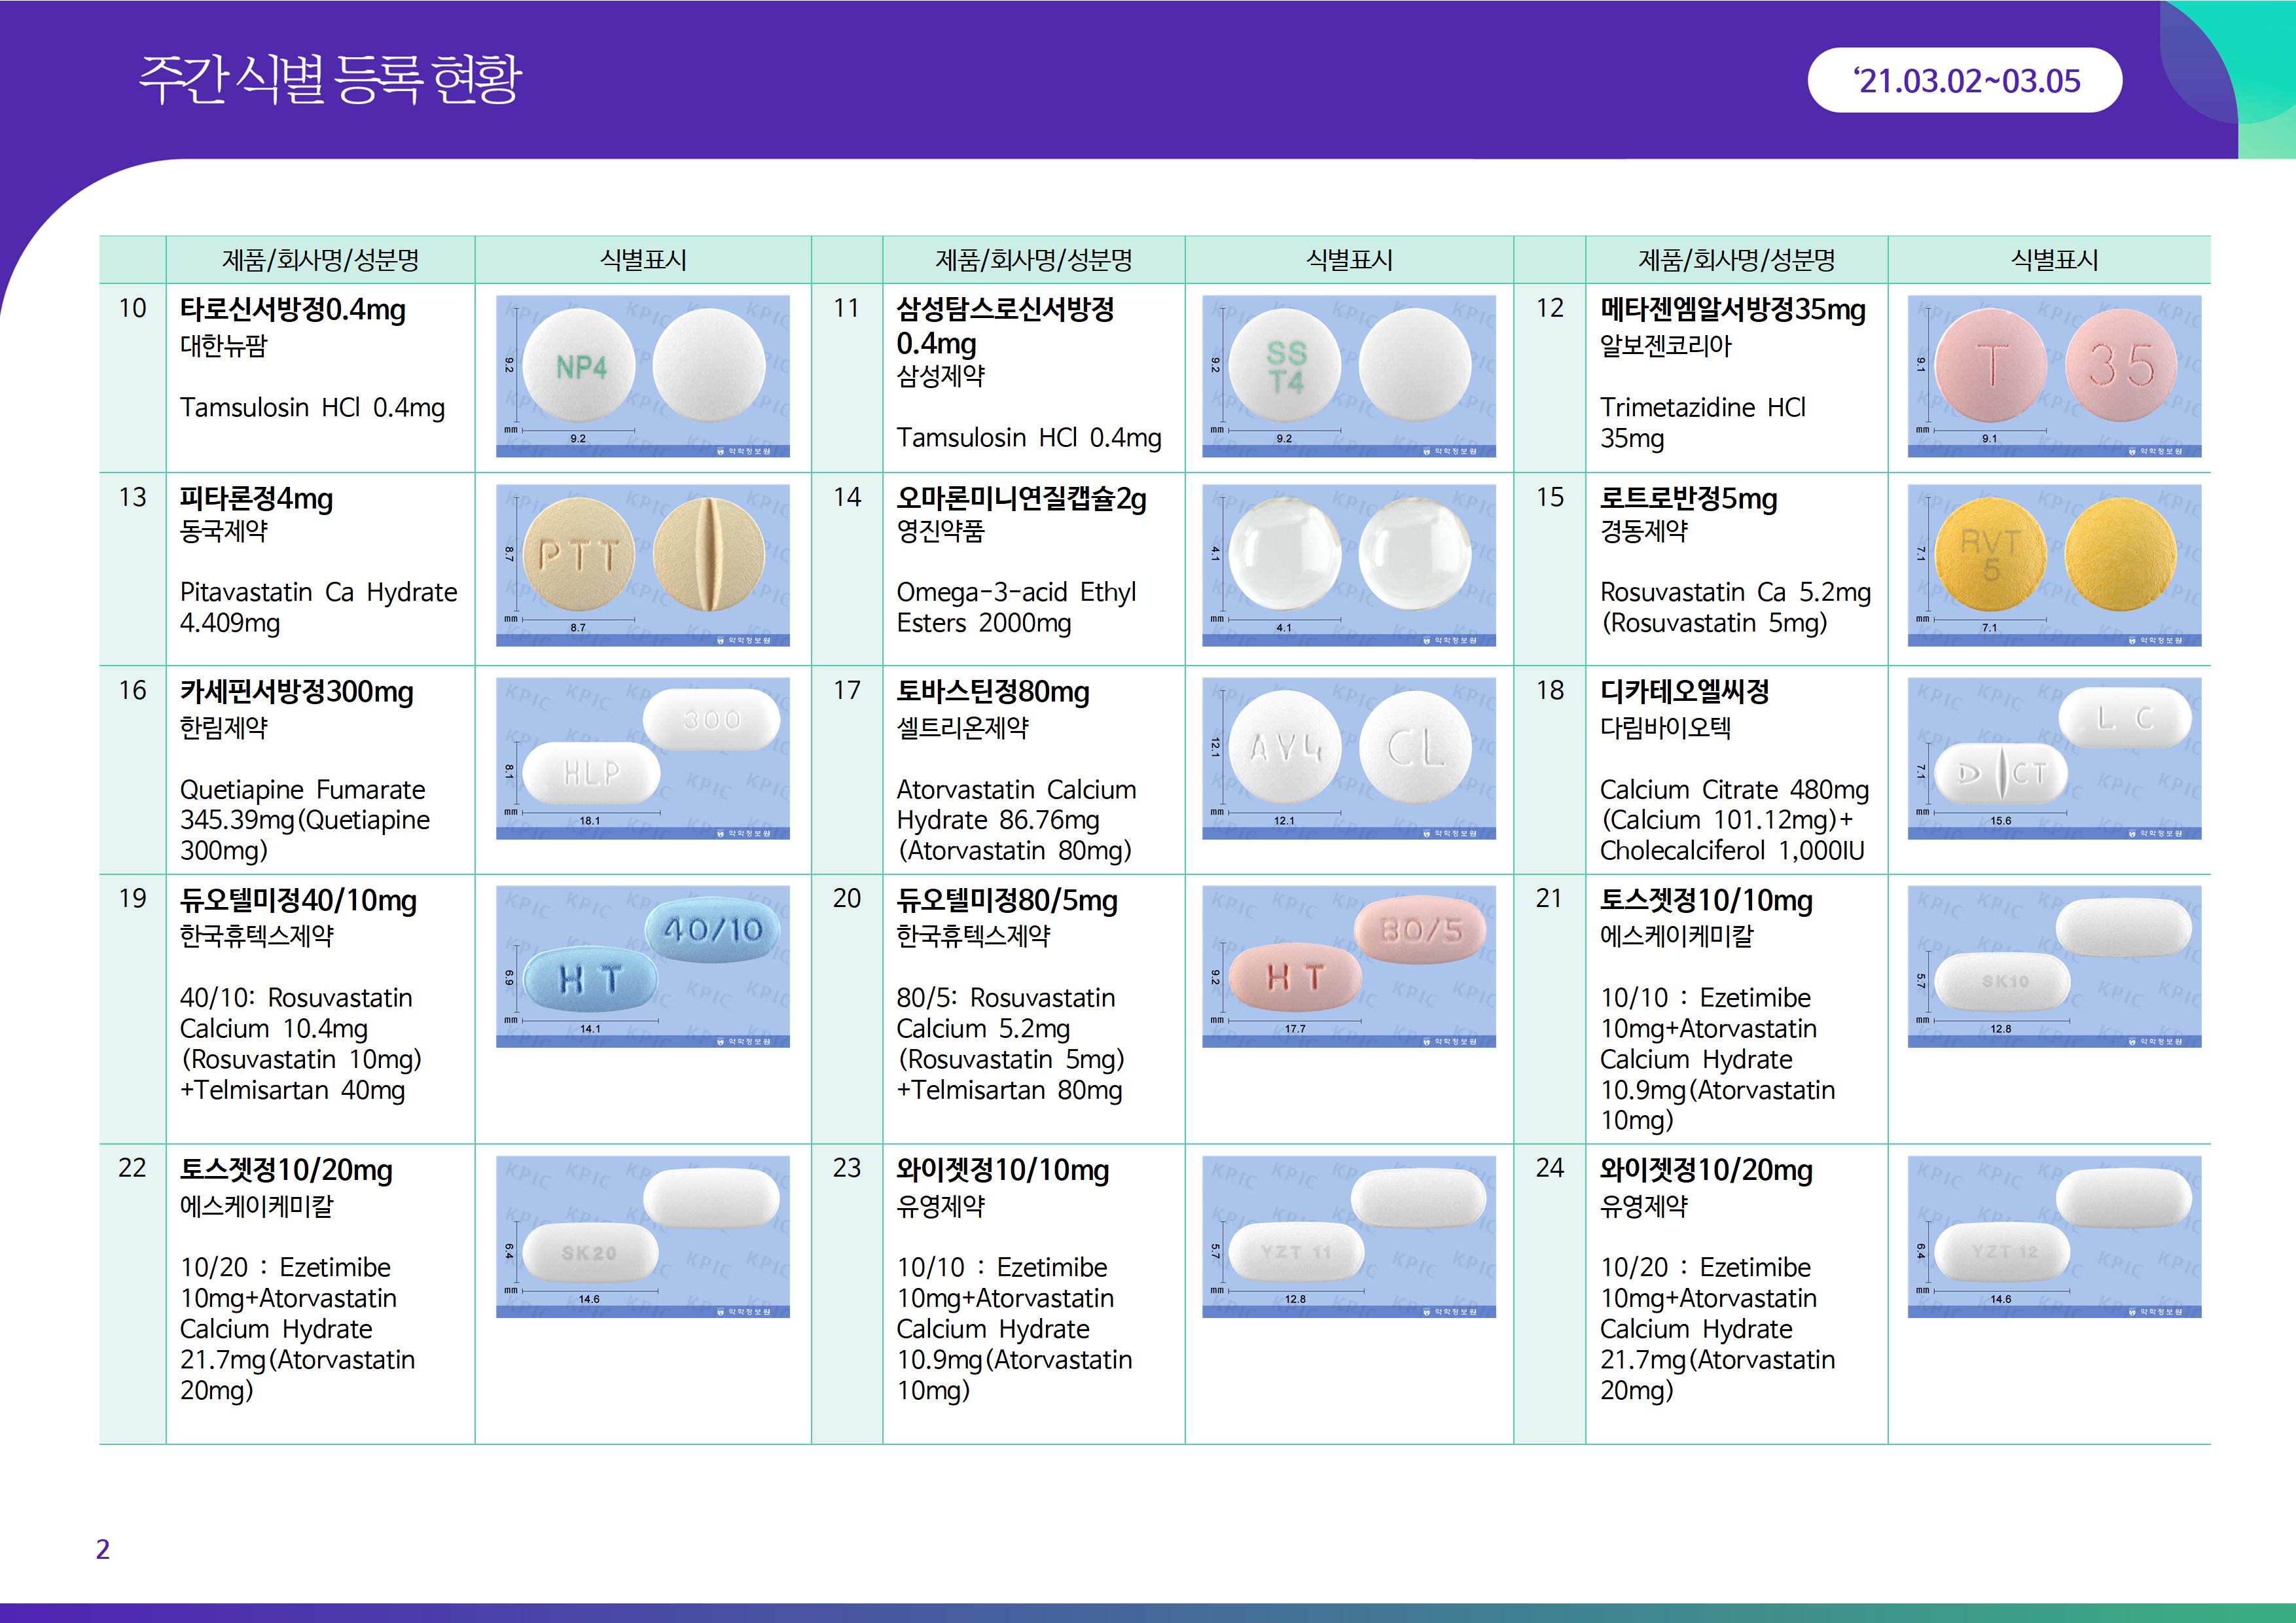Click the 주간 식별 등록 현황 page title

(x=330, y=79)
